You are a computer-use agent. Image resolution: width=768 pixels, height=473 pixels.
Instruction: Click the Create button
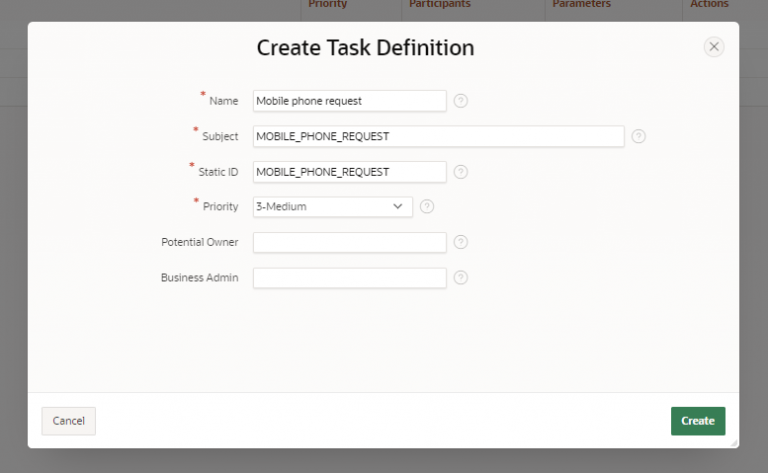[698, 421]
